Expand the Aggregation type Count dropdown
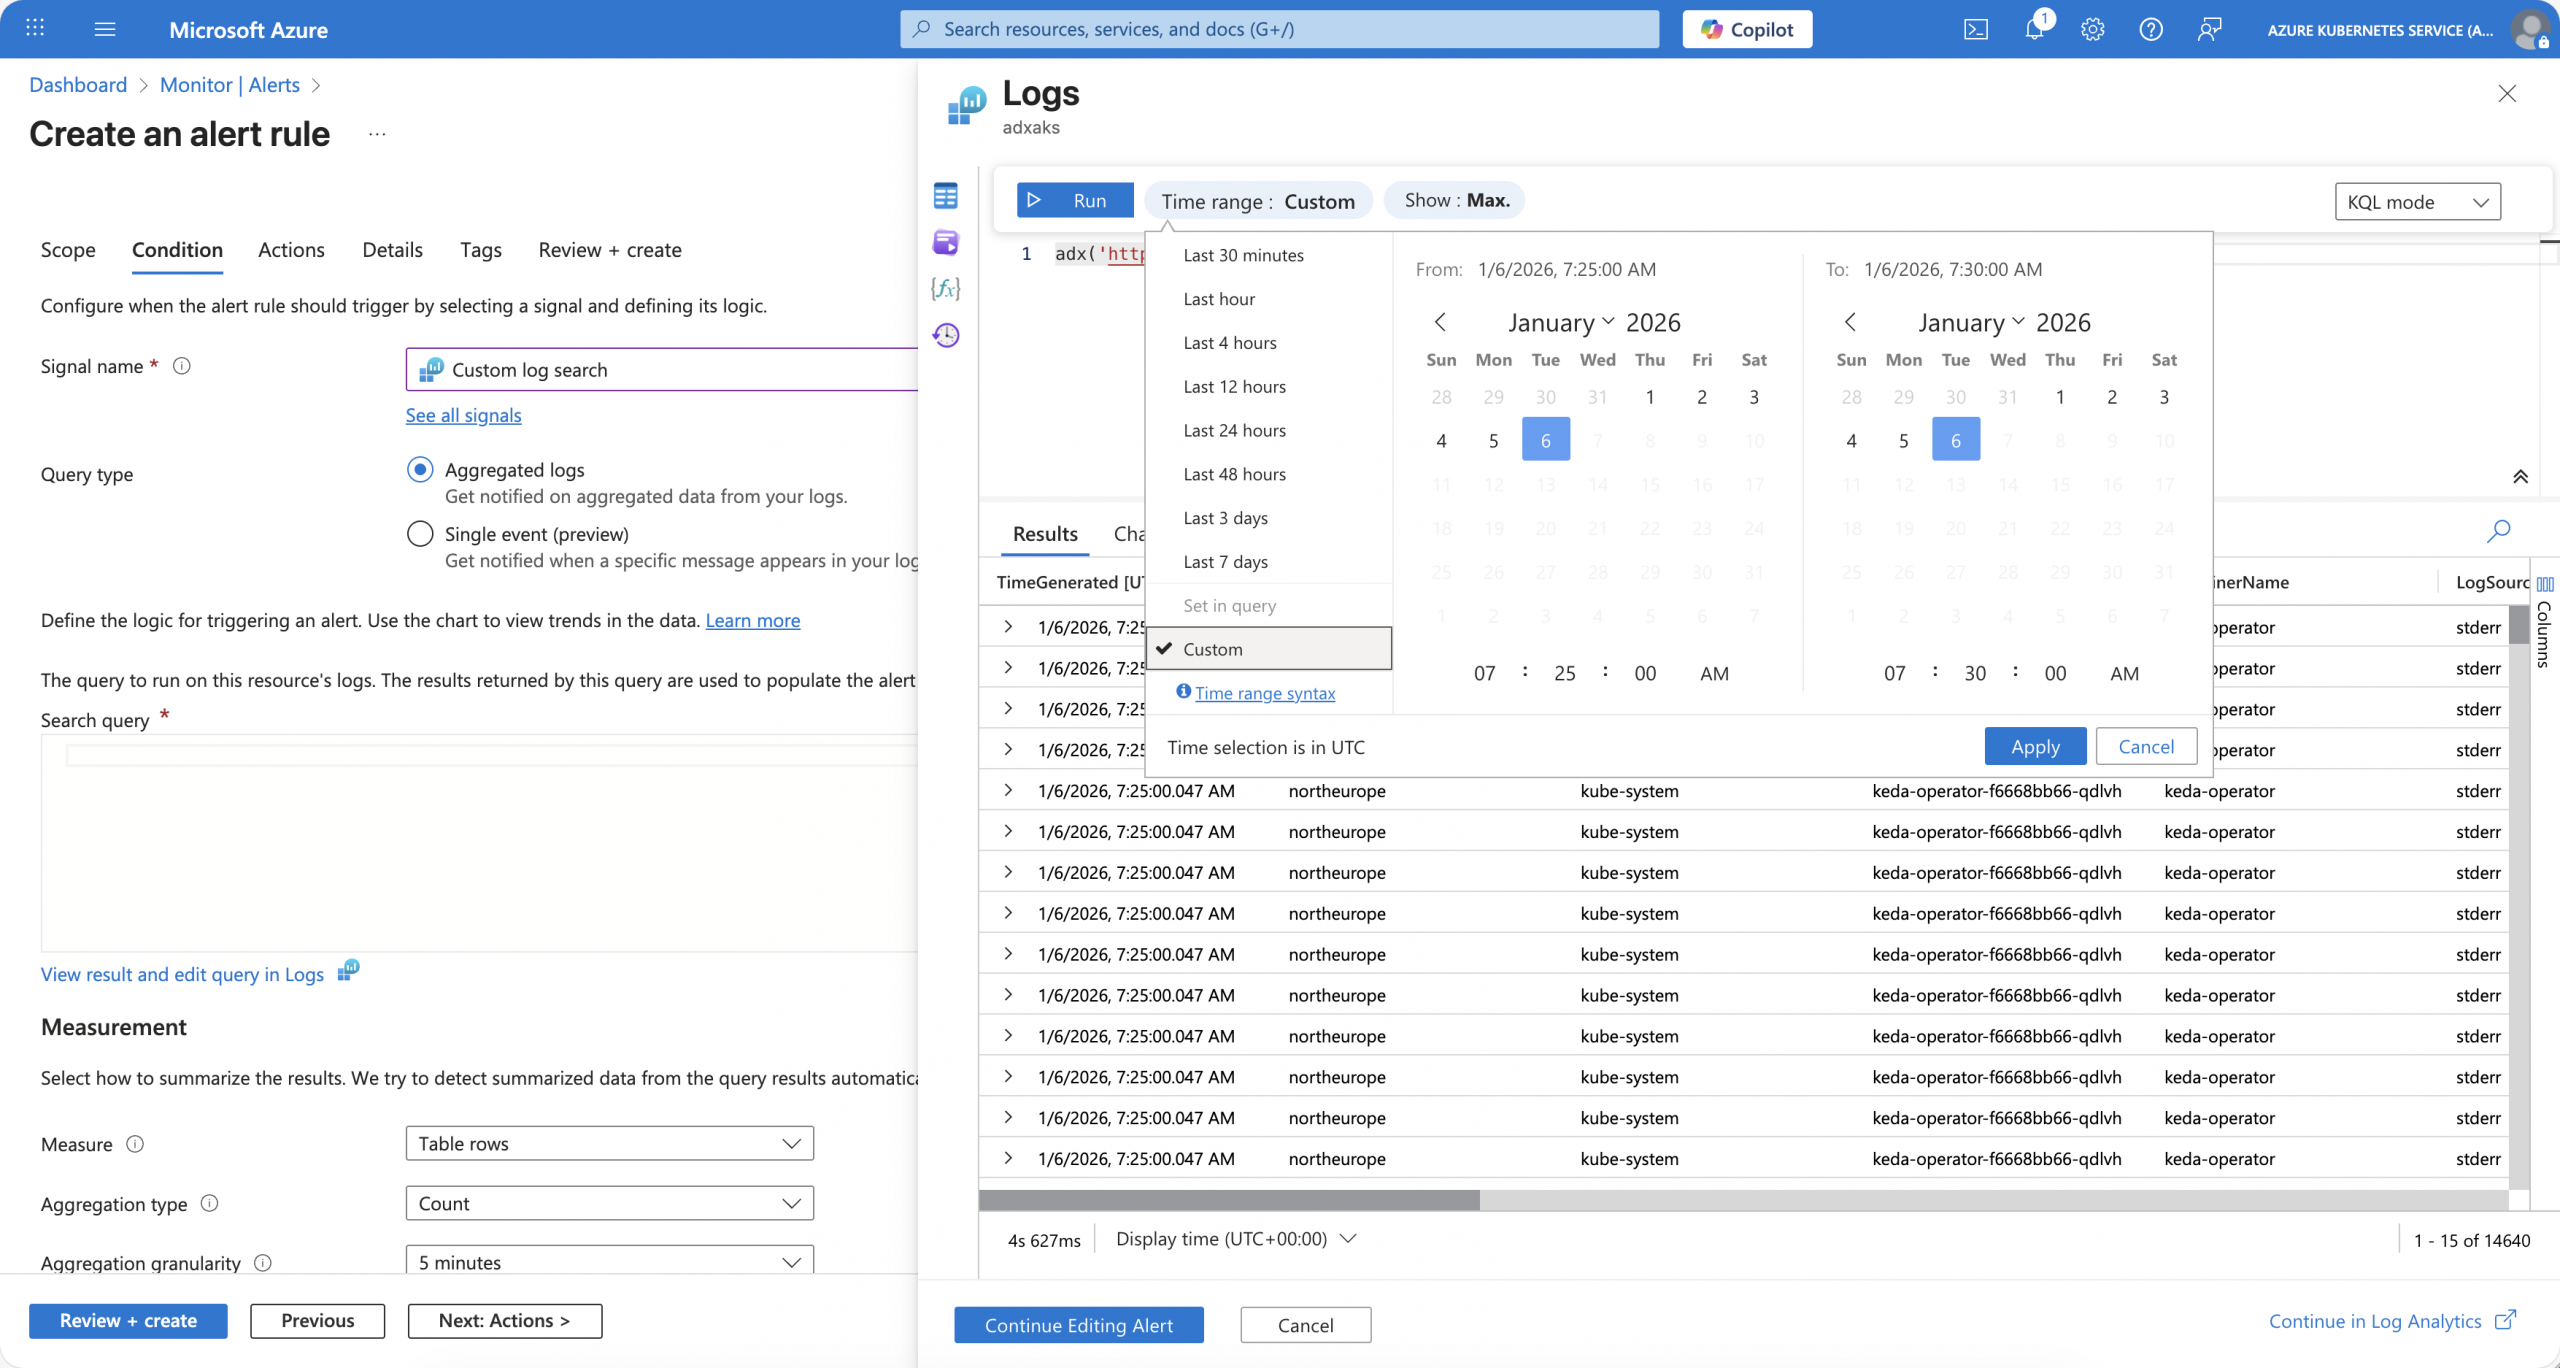The width and height of the screenshot is (2560, 1368). tap(609, 1203)
